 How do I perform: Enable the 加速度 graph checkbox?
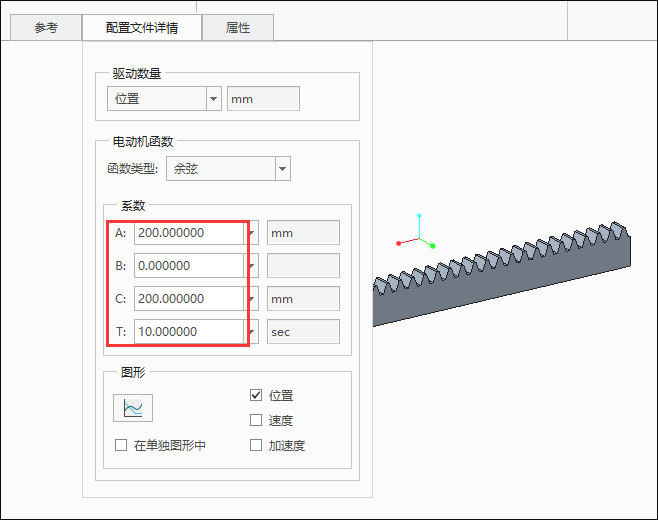point(256,445)
